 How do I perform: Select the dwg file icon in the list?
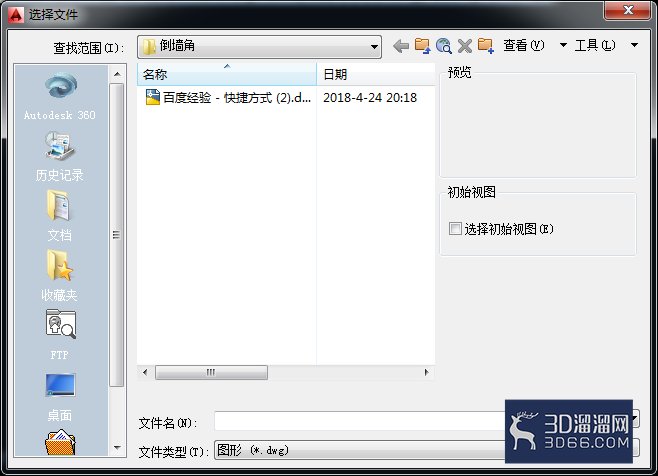click(153, 97)
